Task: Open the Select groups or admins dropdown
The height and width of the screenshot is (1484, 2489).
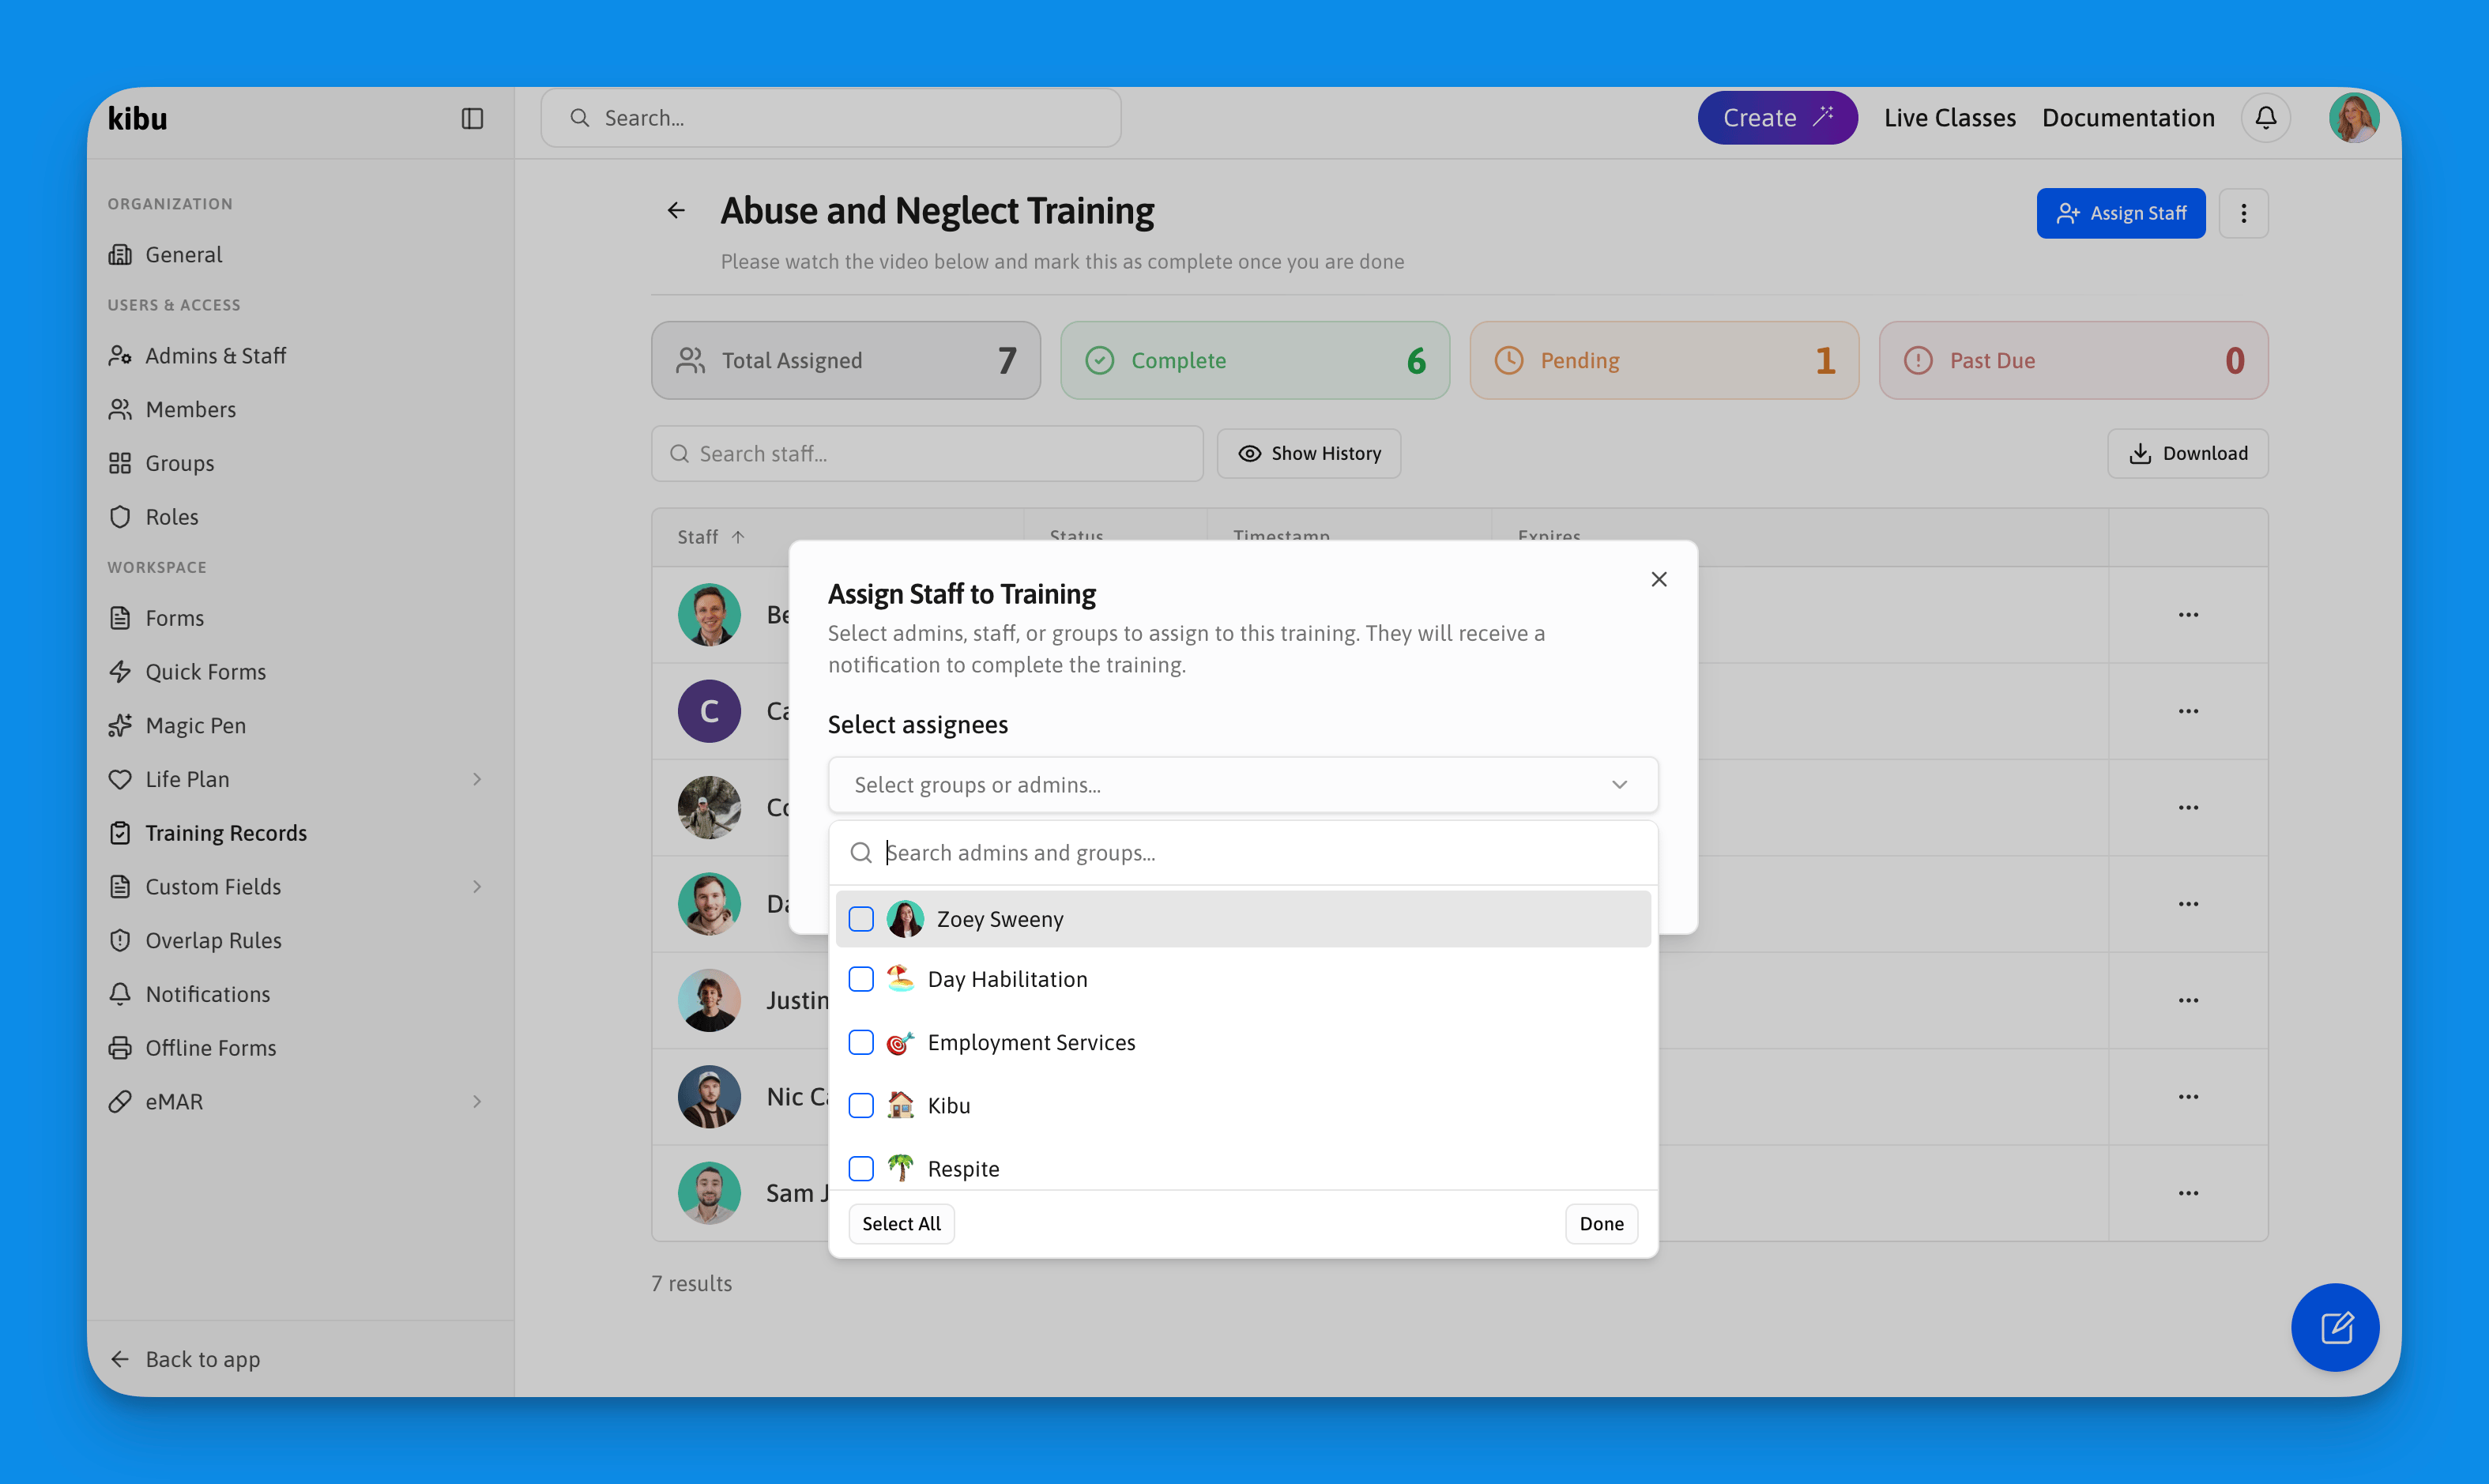Action: click(1243, 785)
